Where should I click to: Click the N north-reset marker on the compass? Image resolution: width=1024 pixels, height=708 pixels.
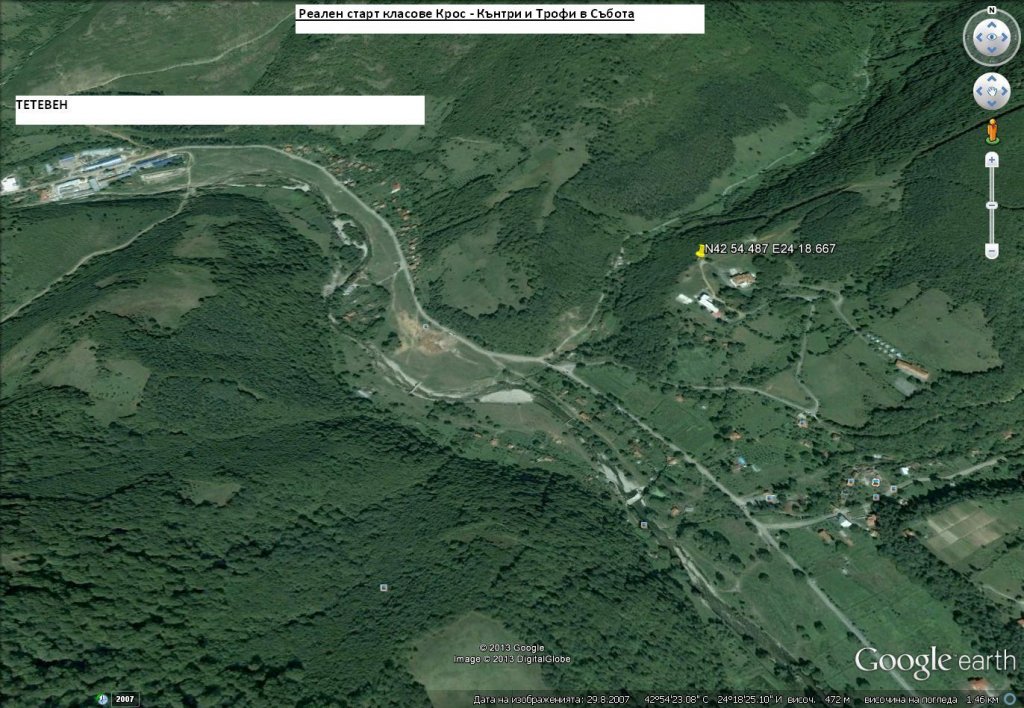tap(991, 10)
